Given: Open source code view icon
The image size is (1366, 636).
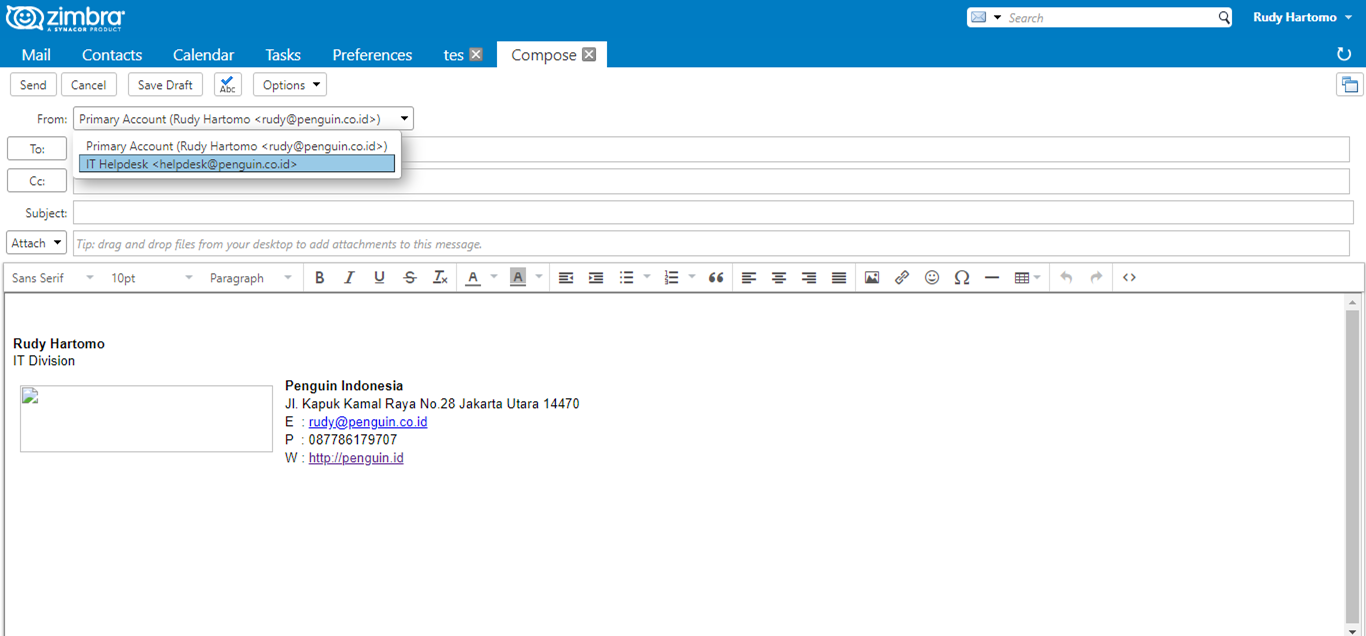Looking at the screenshot, I should [x=1129, y=278].
